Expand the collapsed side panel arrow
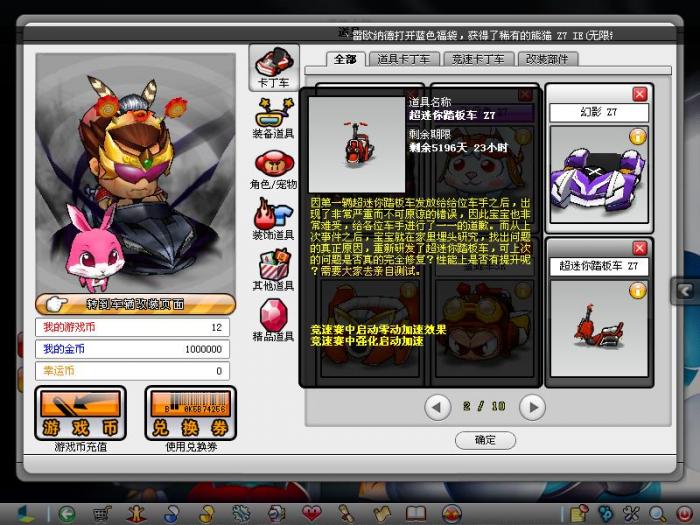This screenshot has height=525, width=700. [x=685, y=291]
